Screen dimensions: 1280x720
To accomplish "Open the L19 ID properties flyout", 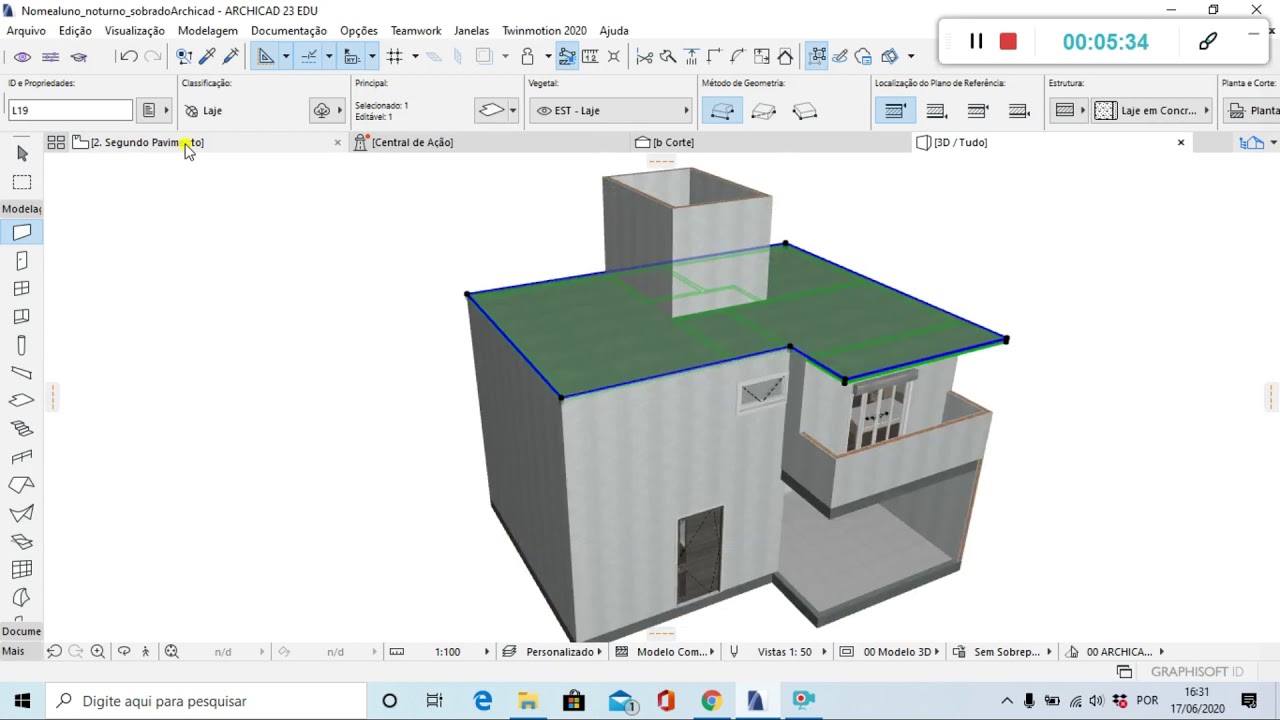I will coord(166,111).
